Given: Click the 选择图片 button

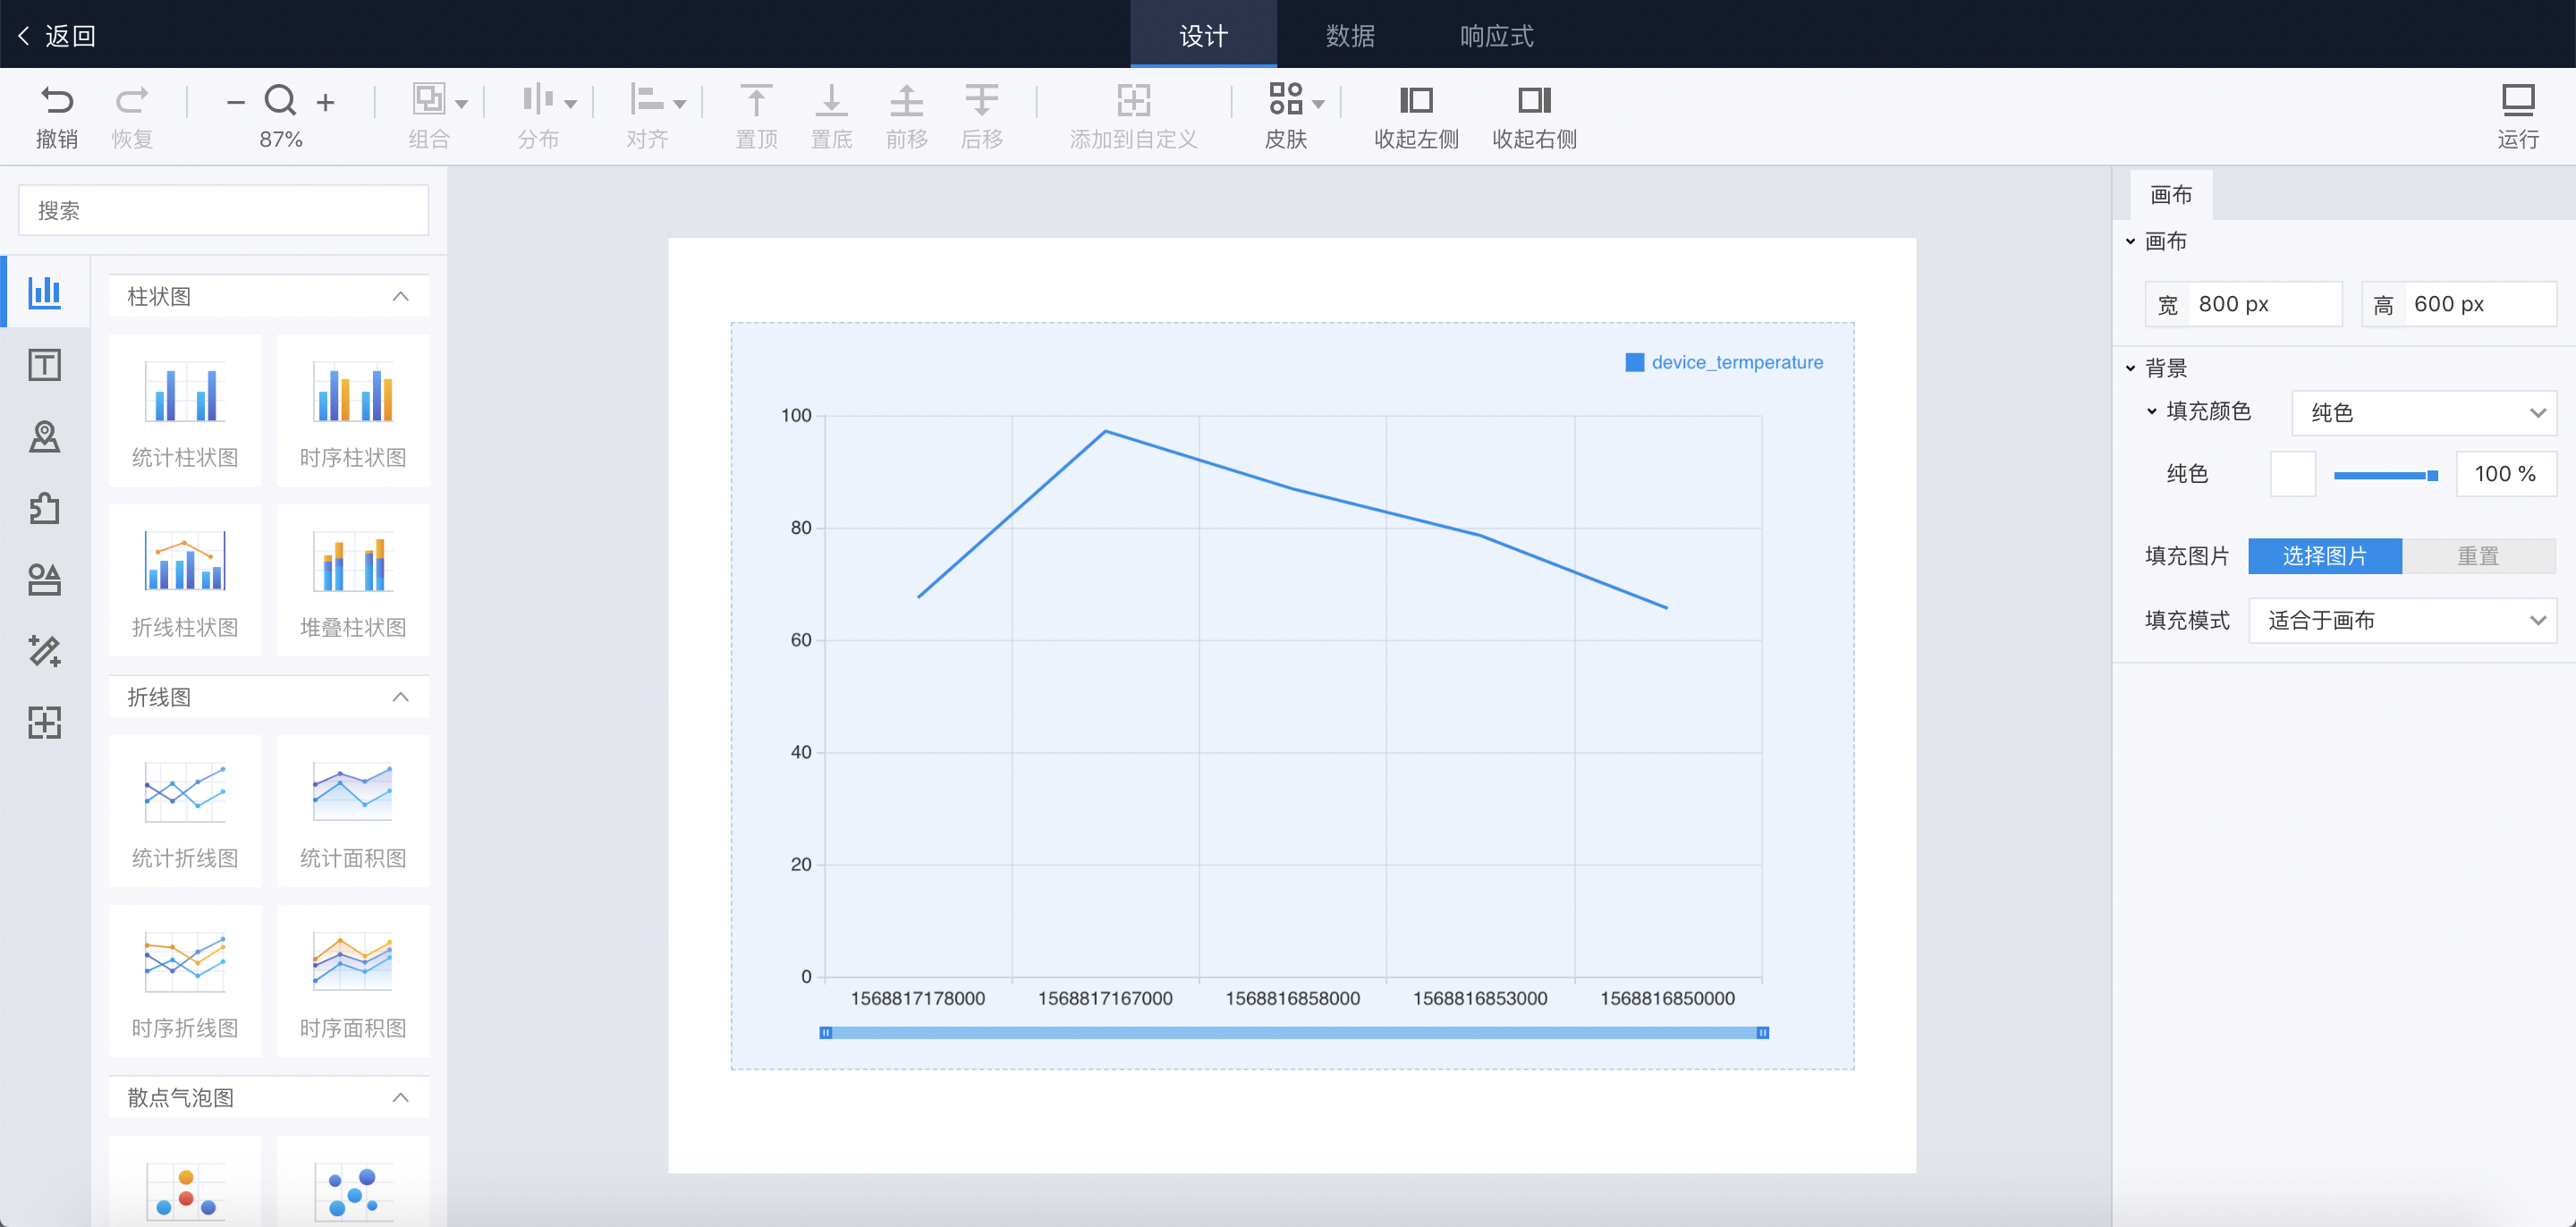Looking at the screenshot, I should tap(2325, 556).
